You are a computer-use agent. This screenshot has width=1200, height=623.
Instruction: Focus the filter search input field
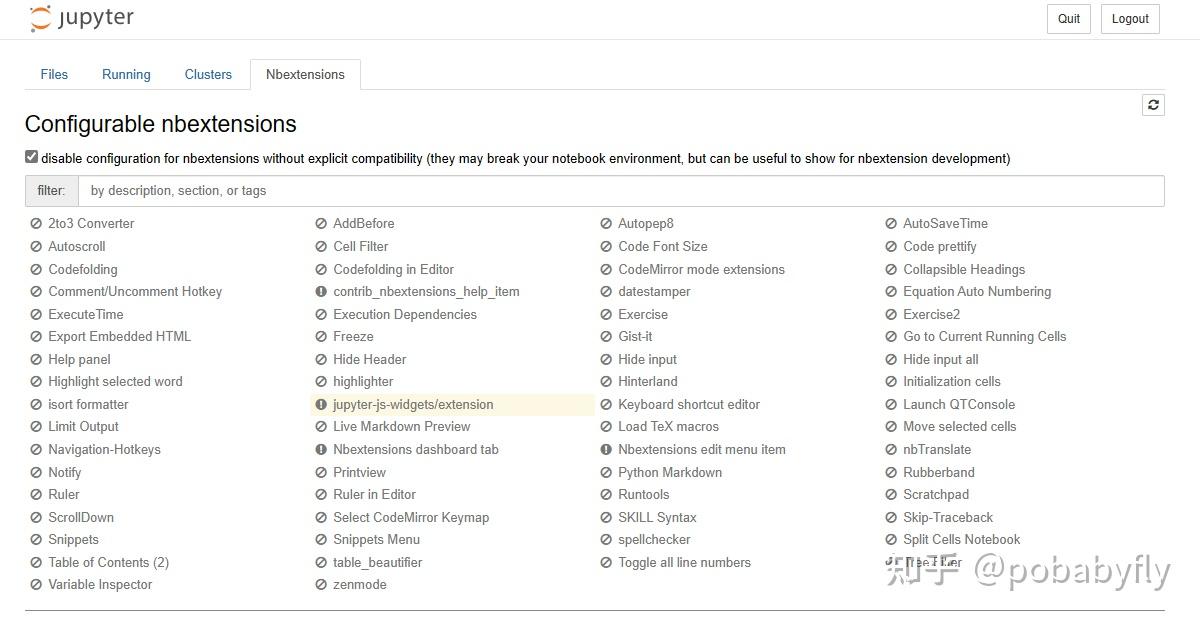pos(620,191)
